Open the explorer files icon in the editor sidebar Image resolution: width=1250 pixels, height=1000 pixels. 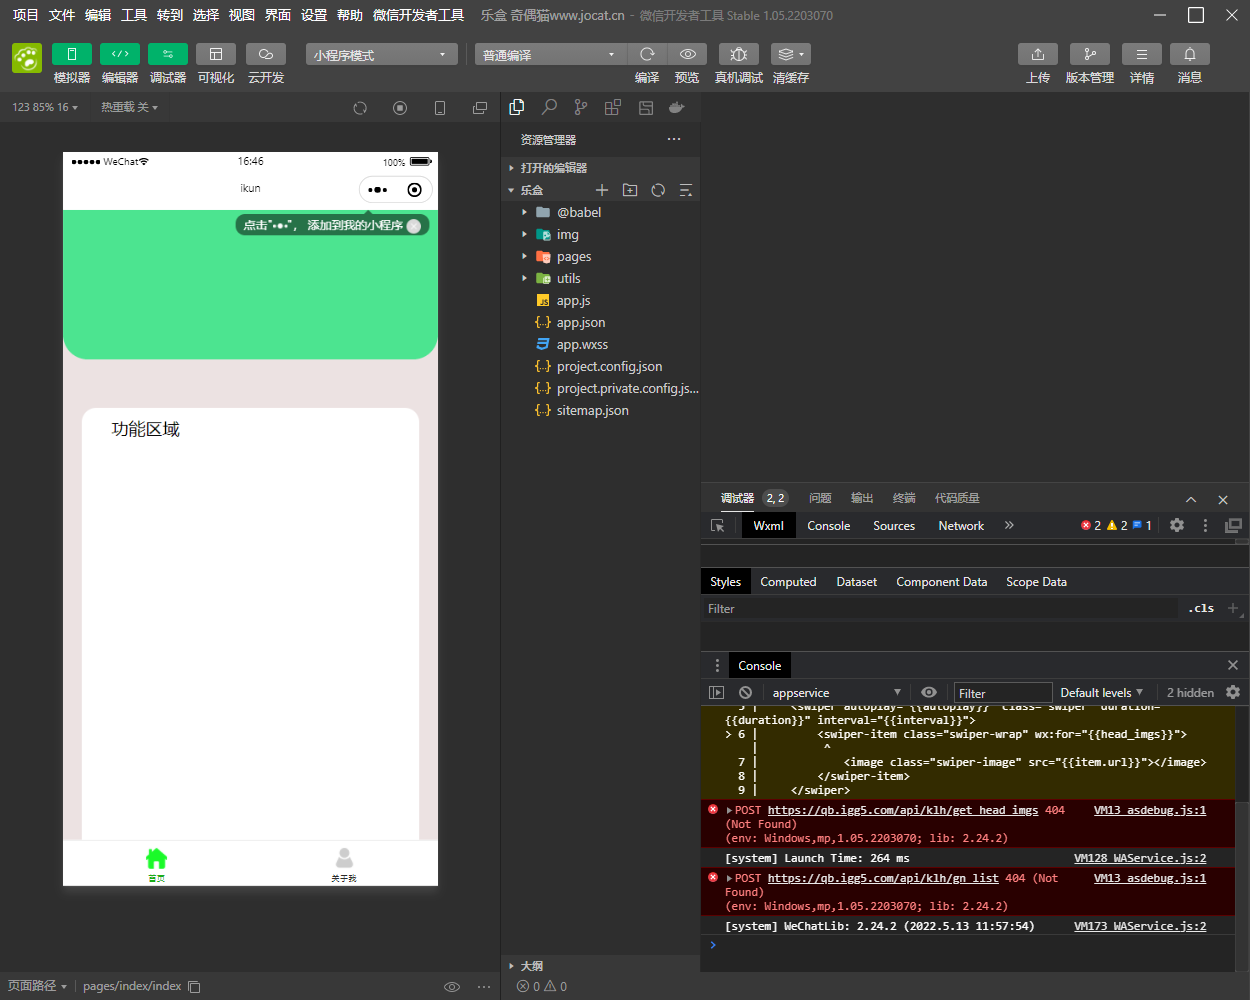click(x=517, y=107)
